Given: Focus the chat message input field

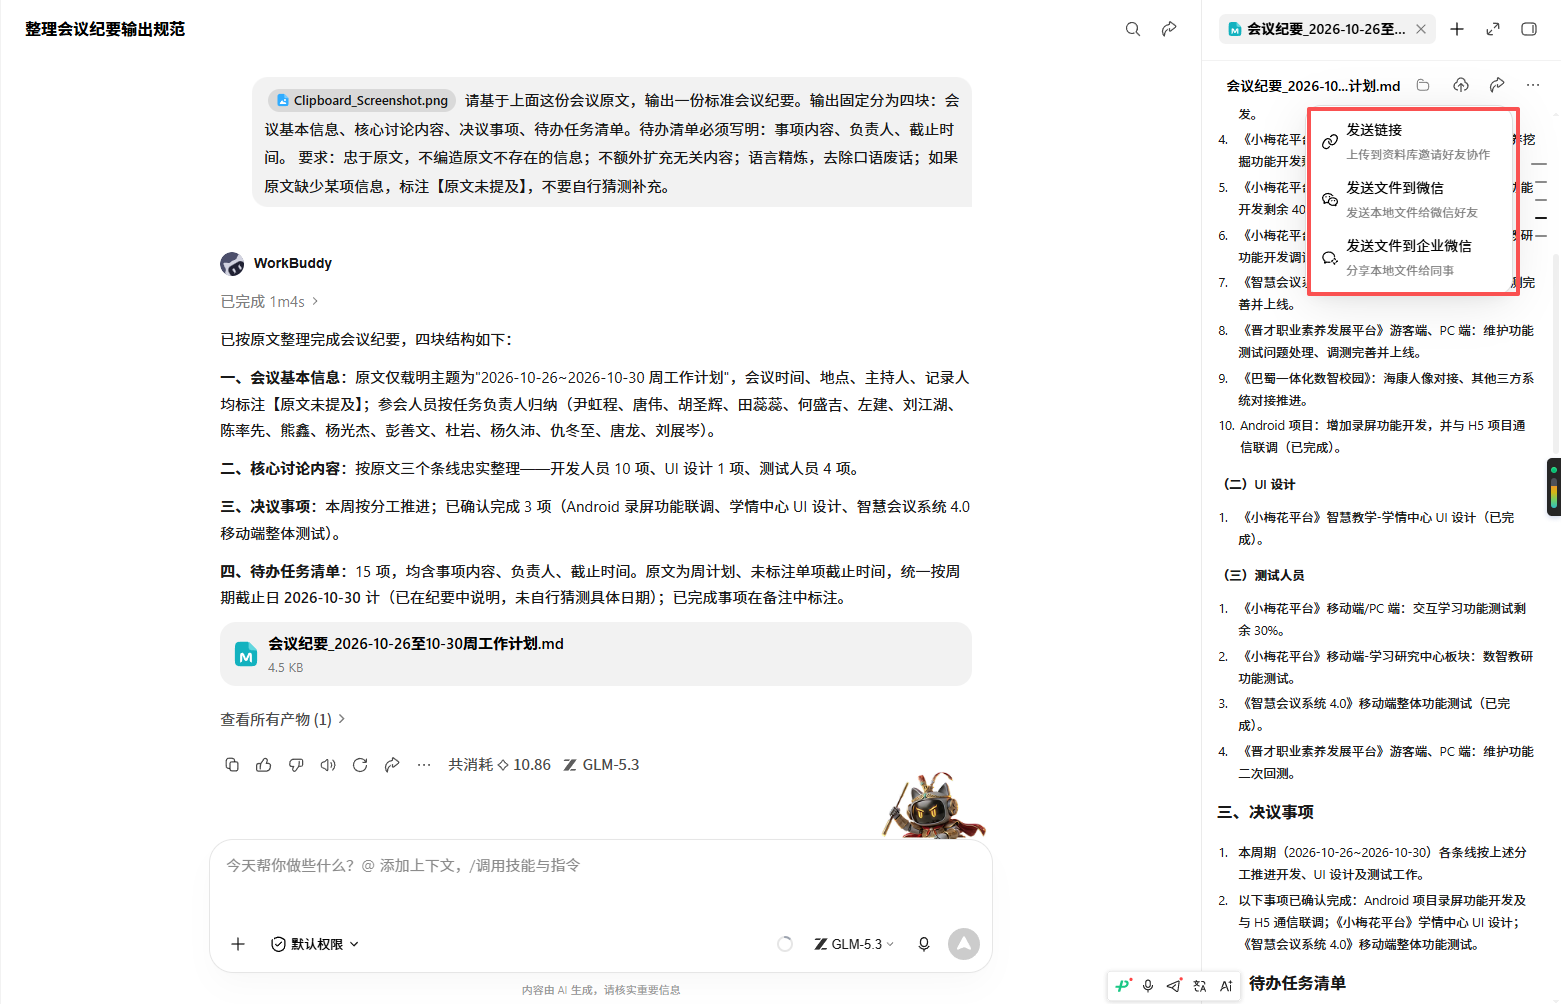Looking at the screenshot, I should point(600,866).
